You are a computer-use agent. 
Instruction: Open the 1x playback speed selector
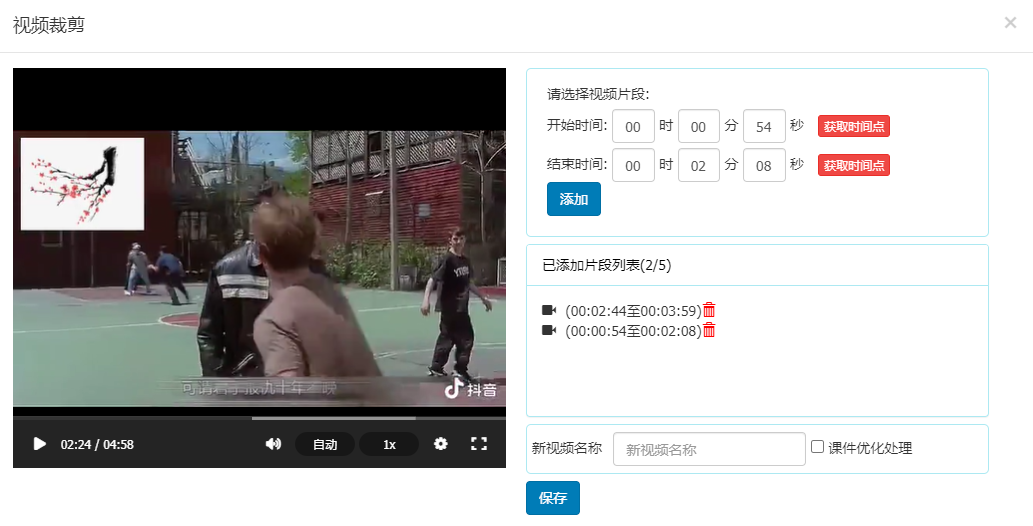pos(389,444)
